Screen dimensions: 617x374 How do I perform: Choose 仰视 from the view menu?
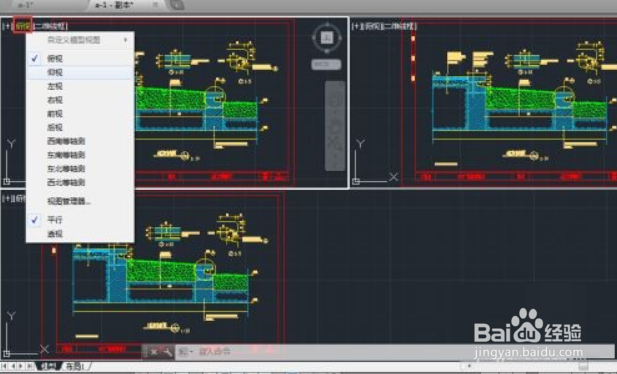click(80, 72)
